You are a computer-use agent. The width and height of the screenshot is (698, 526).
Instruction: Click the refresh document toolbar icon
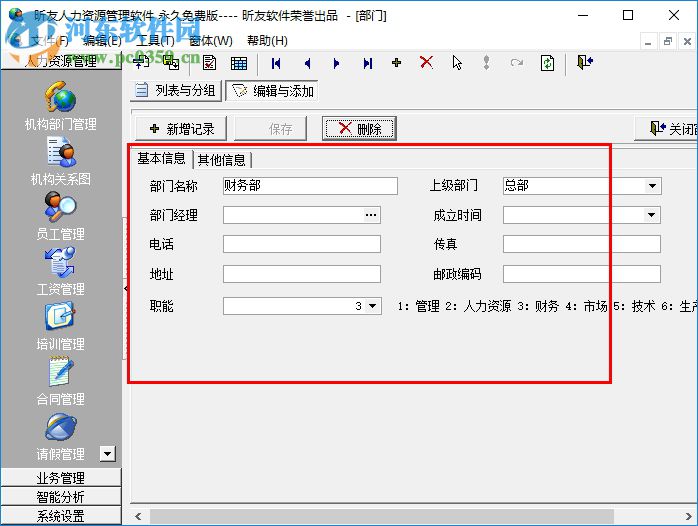click(547, 63)
